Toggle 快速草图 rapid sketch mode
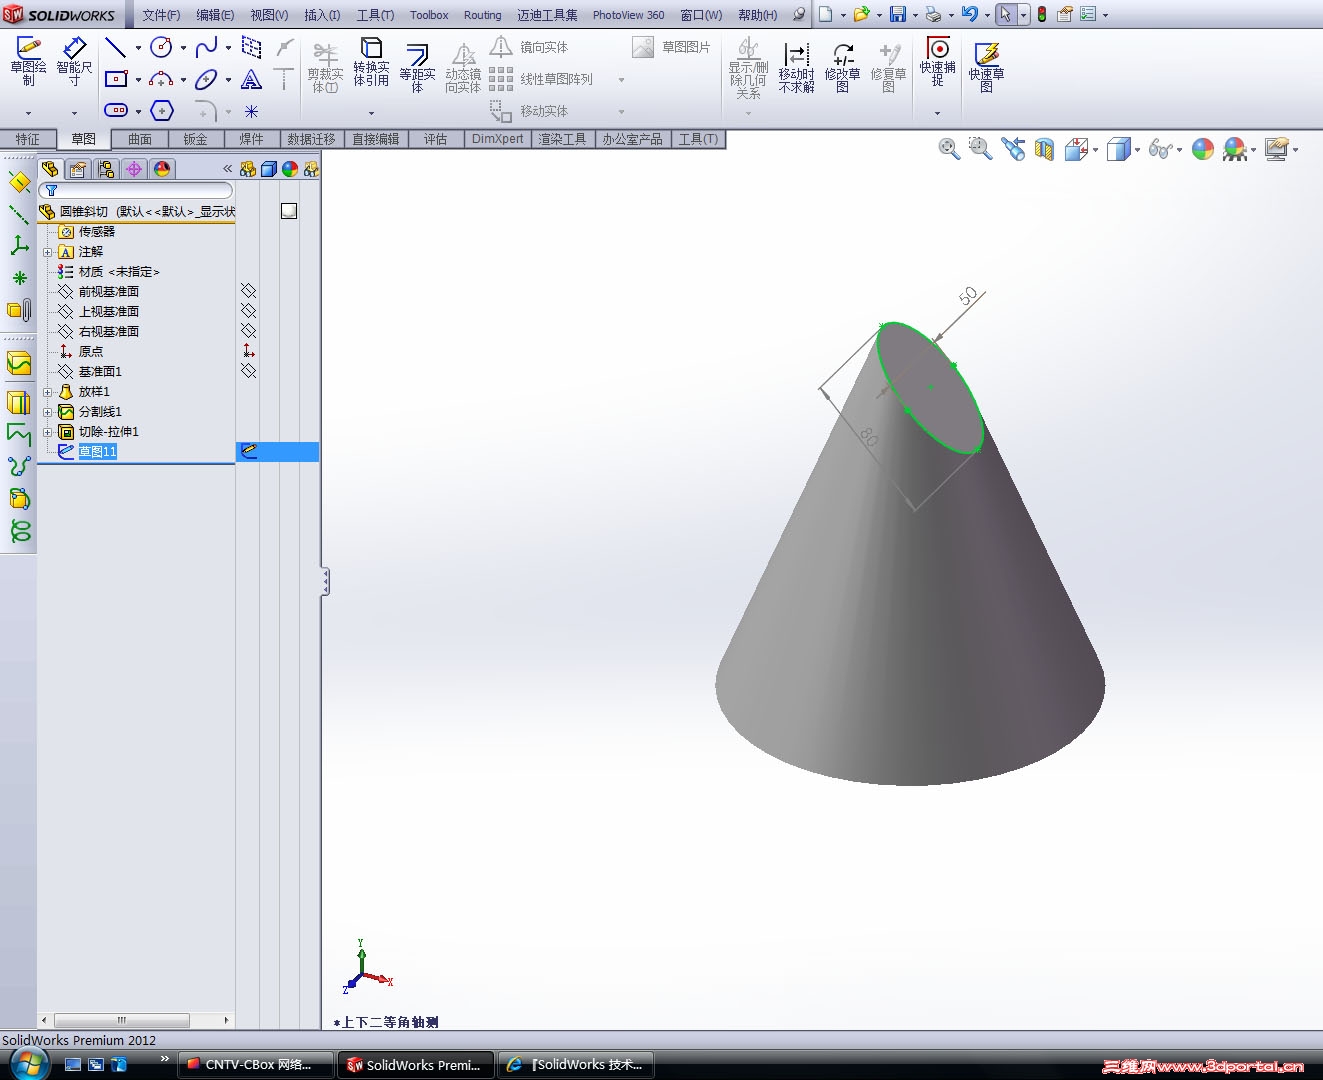 pos(986,67)
